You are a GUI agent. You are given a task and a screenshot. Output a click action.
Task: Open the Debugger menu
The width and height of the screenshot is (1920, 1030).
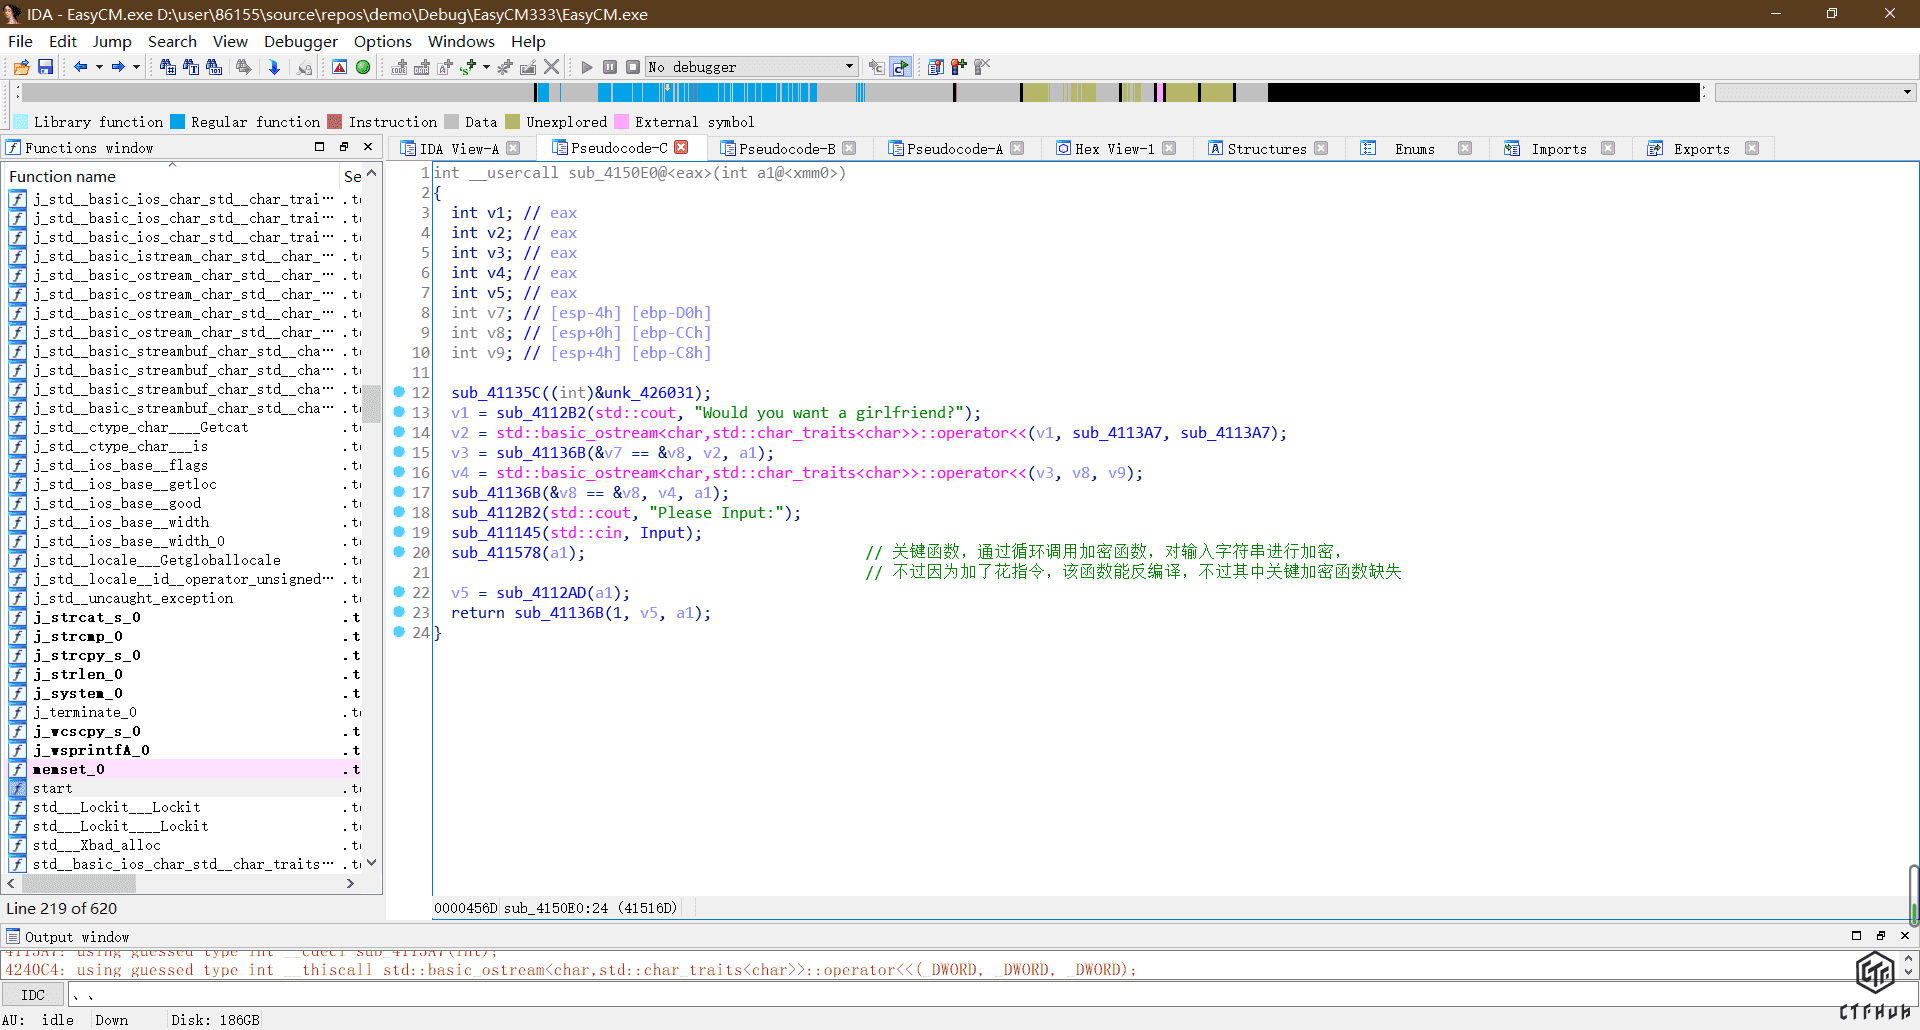pos(300,41)
